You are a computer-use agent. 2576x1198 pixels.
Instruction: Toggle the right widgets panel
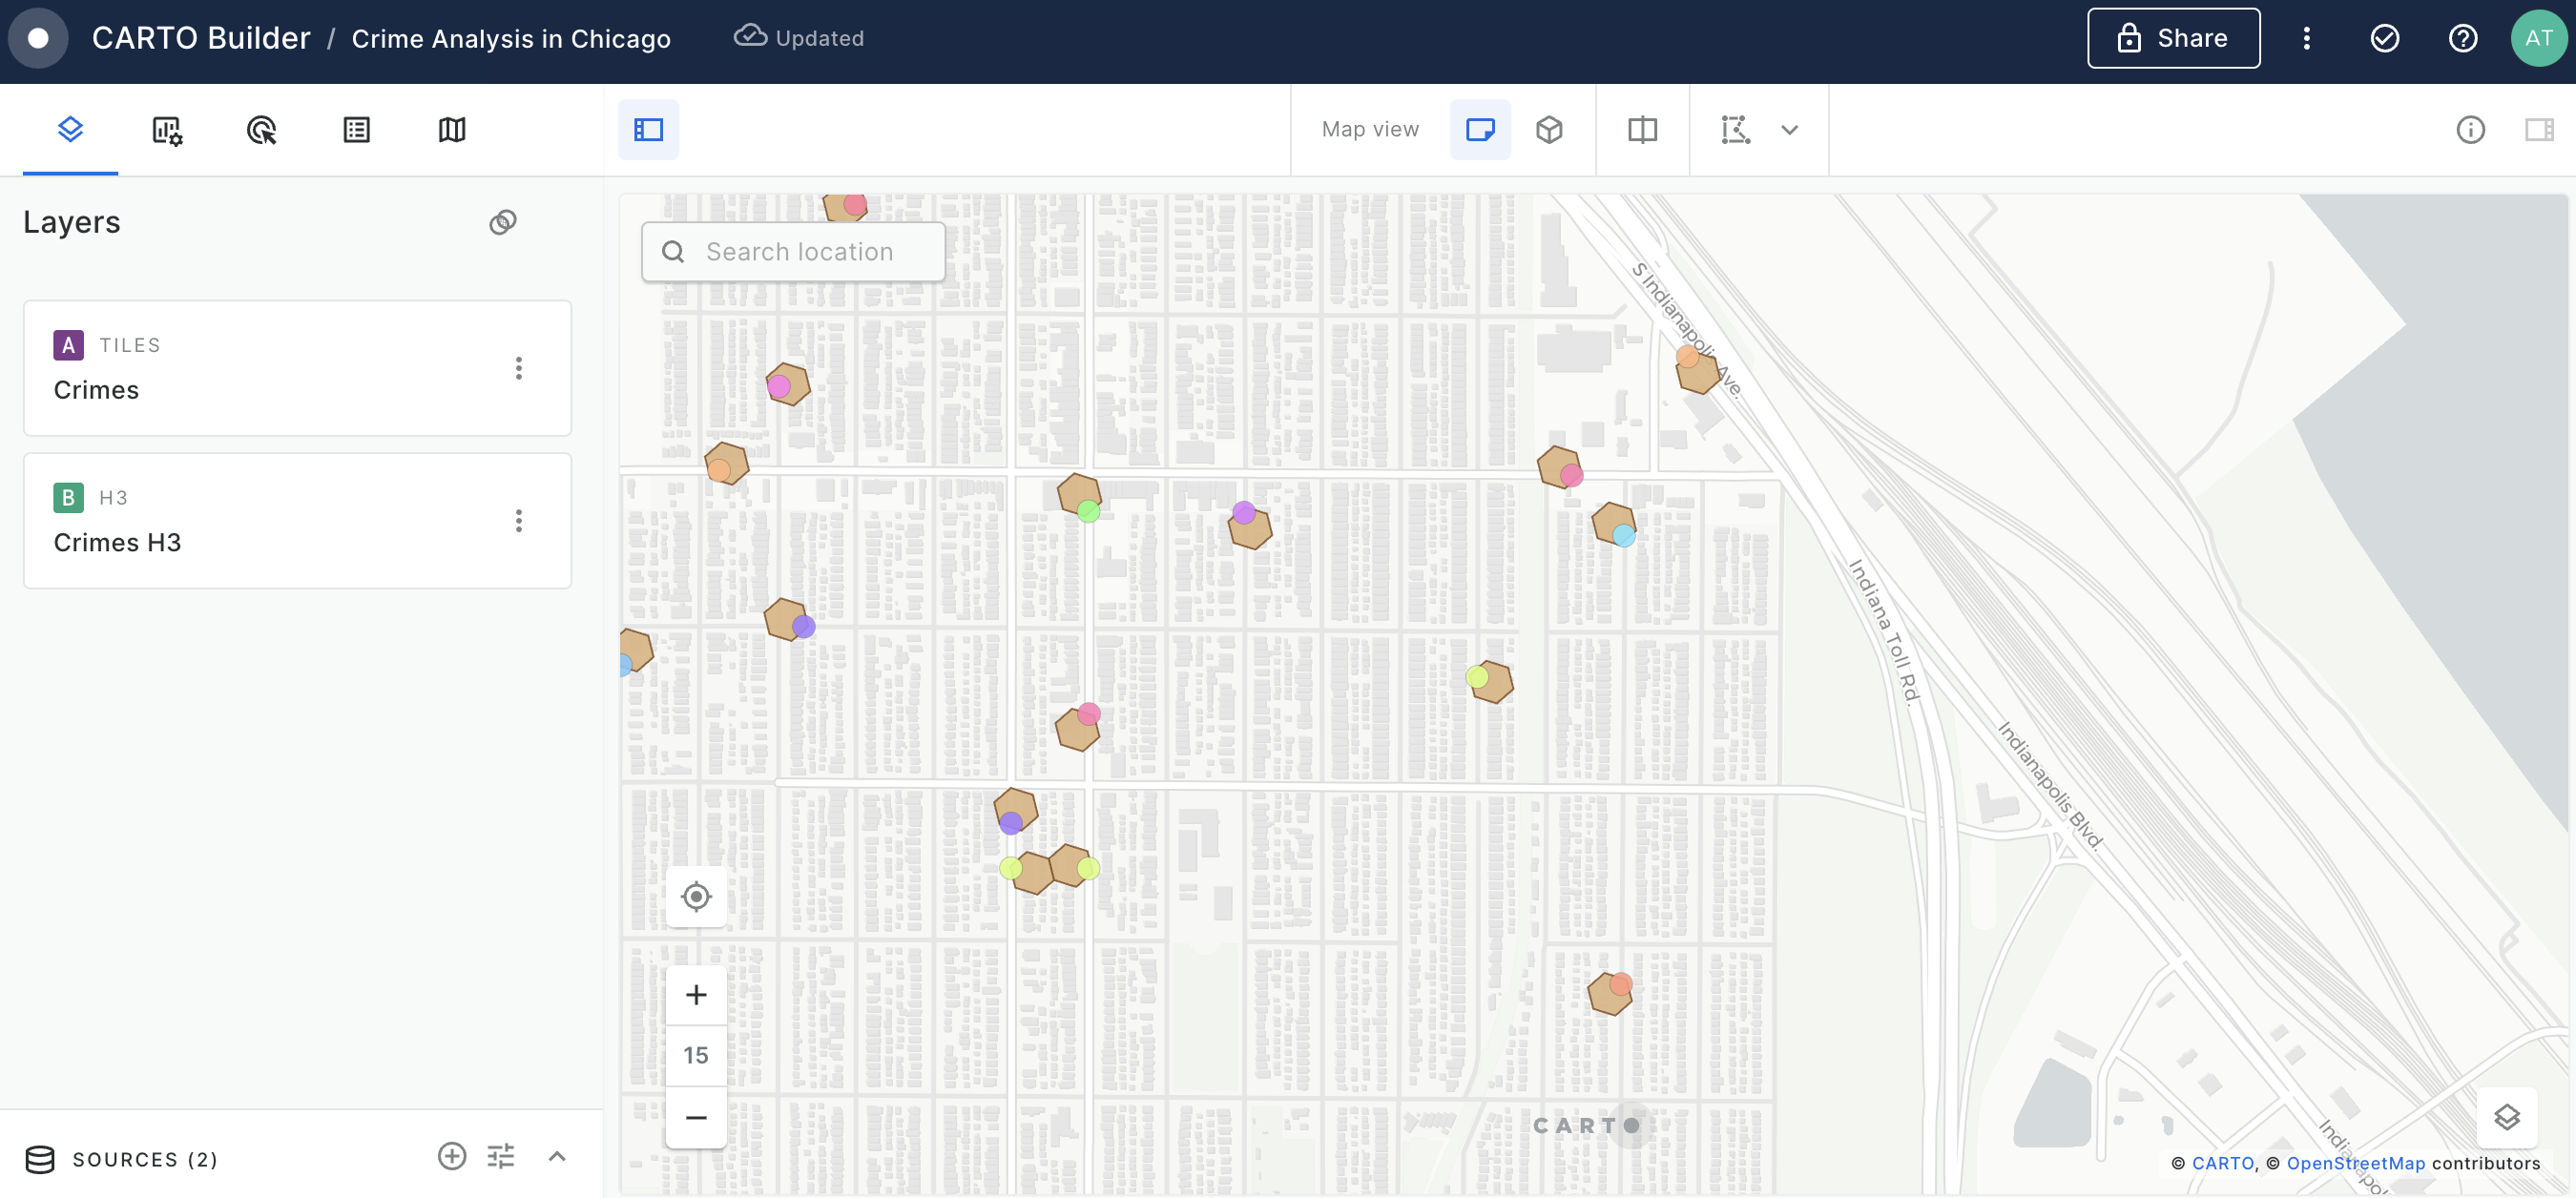[x=2539, y=130]
